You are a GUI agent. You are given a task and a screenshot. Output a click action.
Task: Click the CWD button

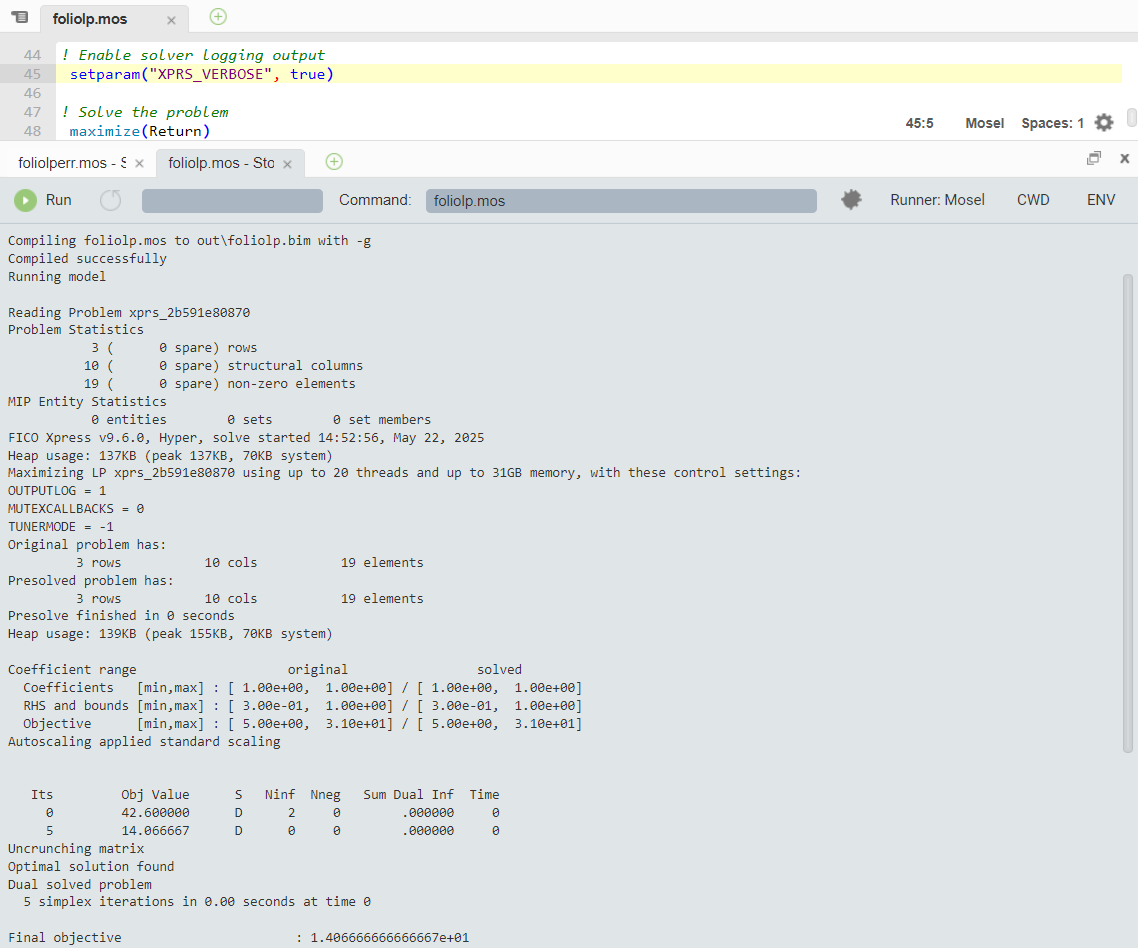(1033, 200)
